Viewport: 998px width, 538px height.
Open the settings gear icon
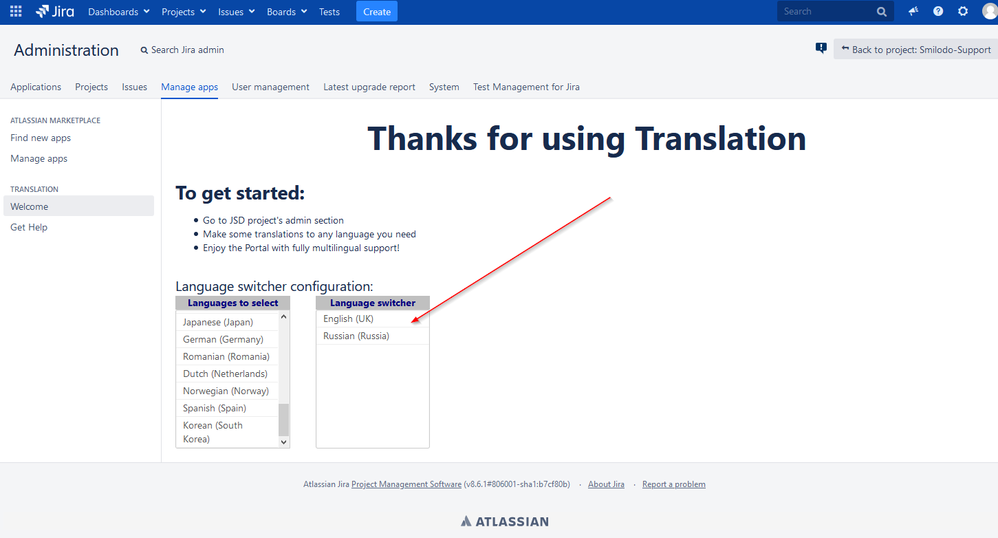tap(963, 11)
